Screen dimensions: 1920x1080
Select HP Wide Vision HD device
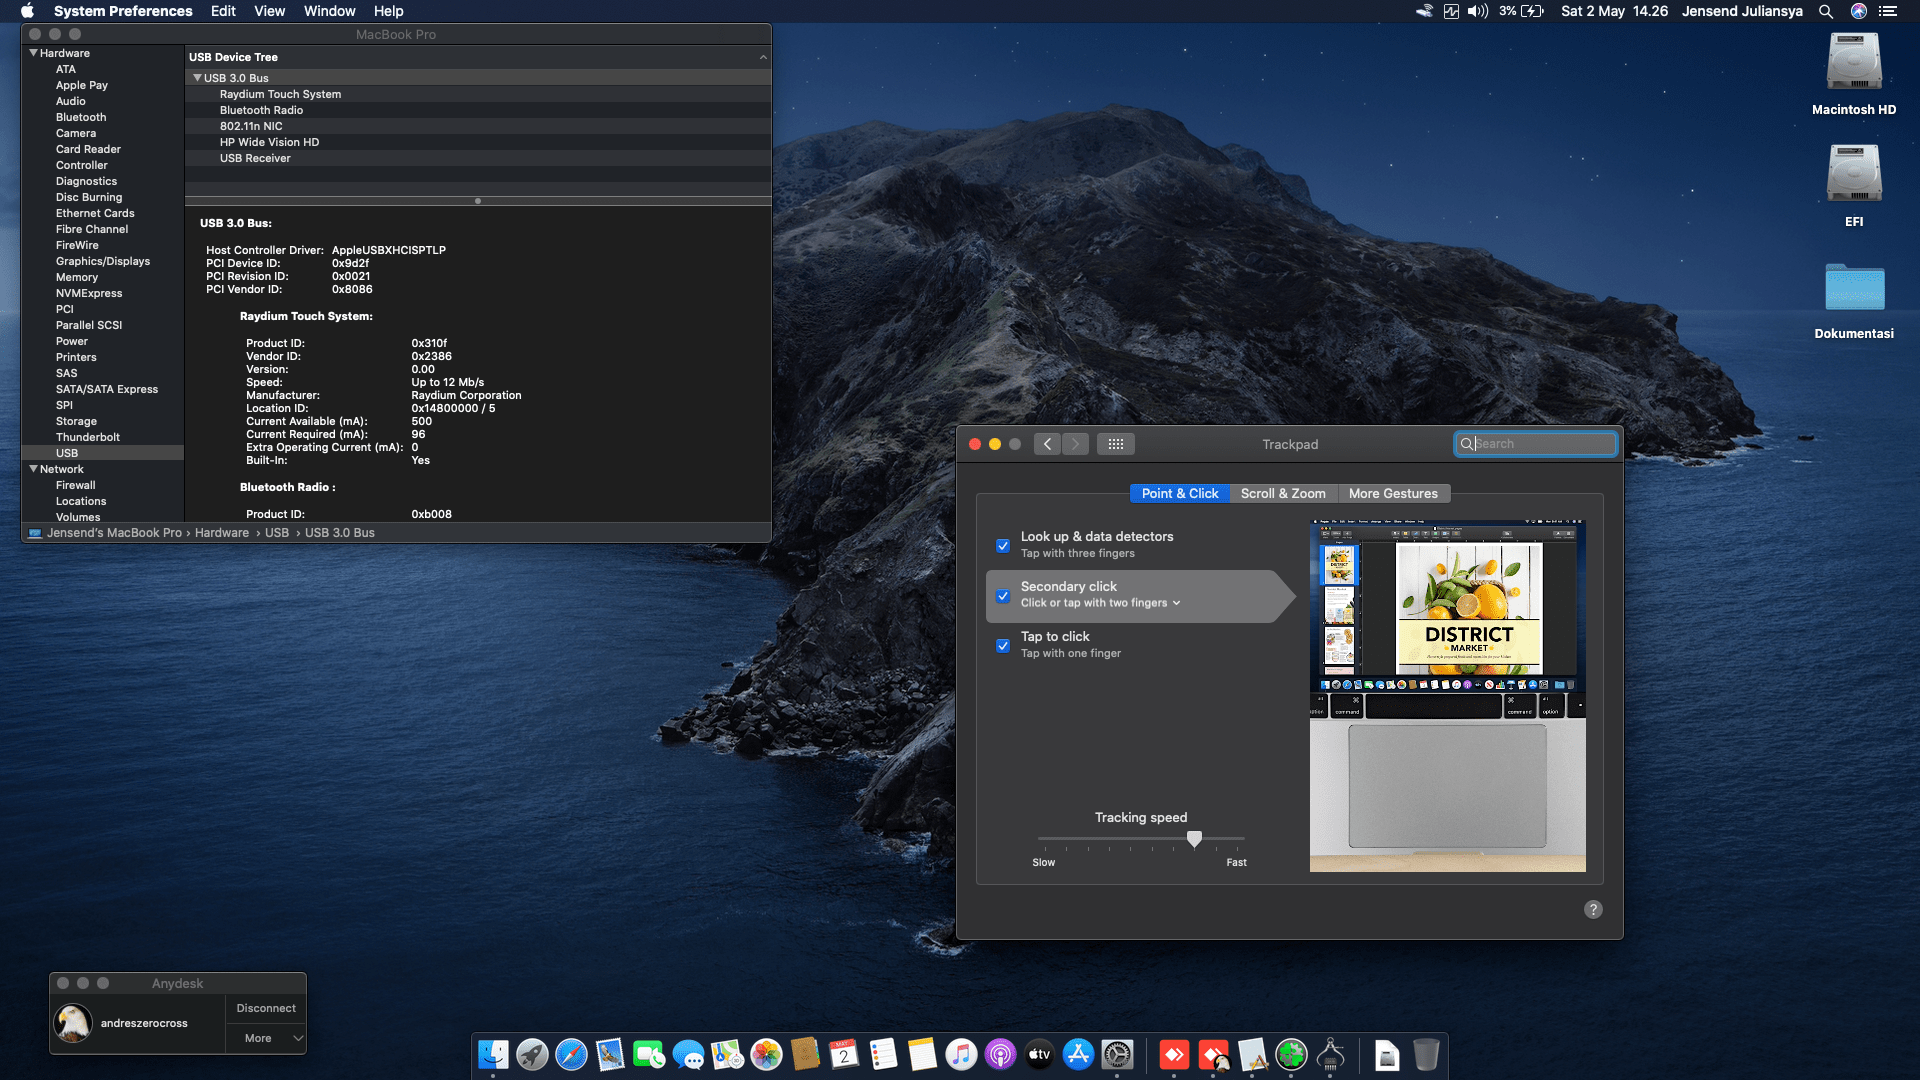(478, 142)
